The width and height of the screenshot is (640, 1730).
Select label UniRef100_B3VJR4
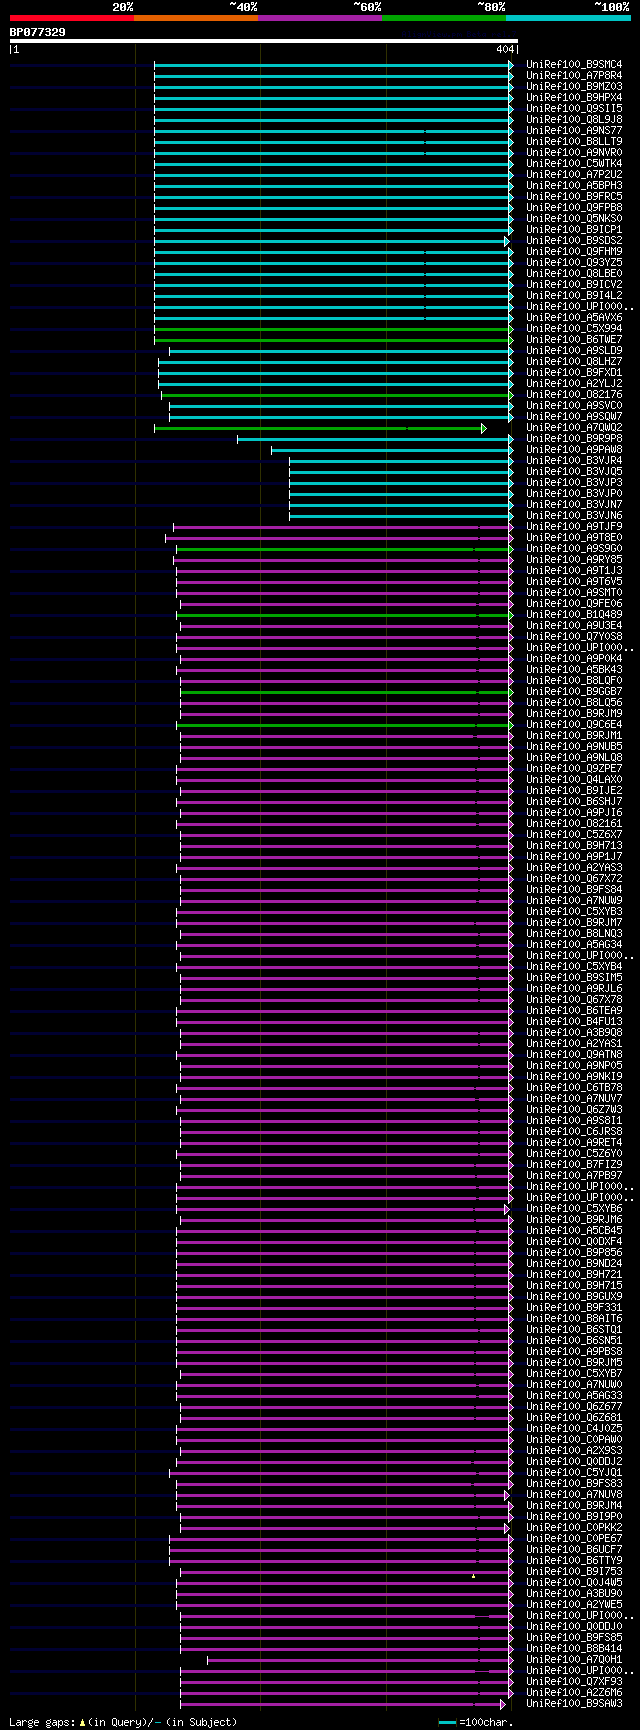(x=574, y=461)
